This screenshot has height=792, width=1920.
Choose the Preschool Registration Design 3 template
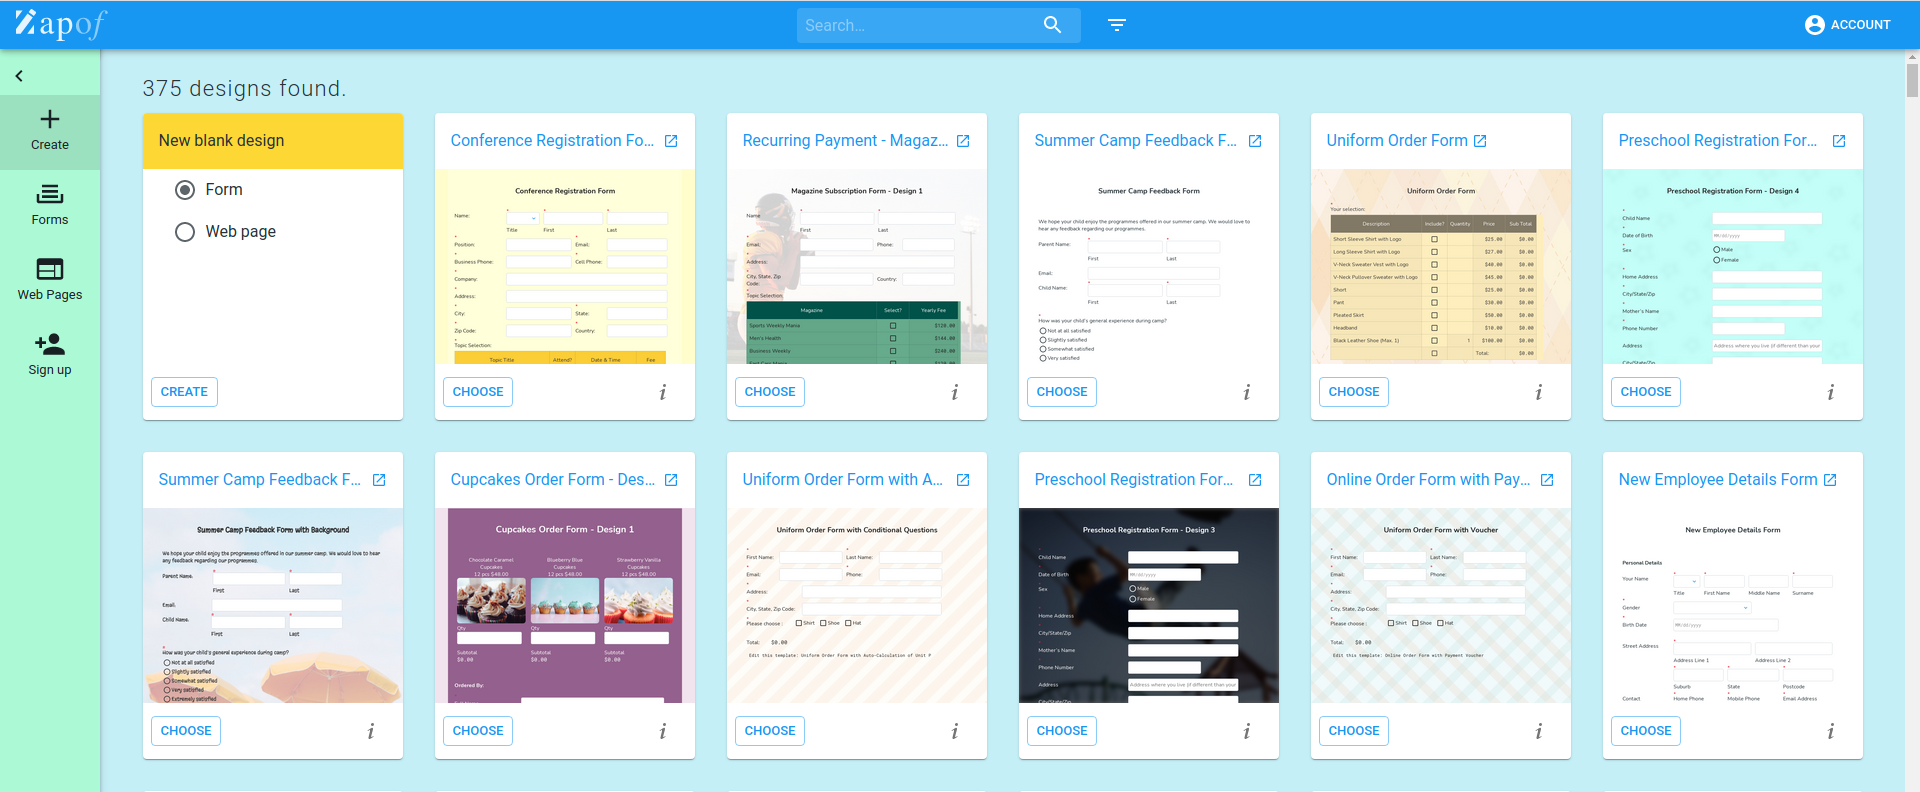pos(1062,731)
